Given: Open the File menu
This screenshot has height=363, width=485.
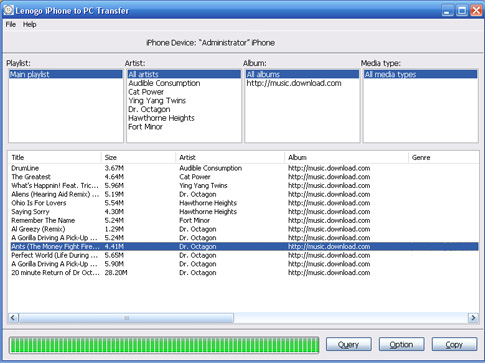Looking at the screenshot, I should click(x=11, y=24).
